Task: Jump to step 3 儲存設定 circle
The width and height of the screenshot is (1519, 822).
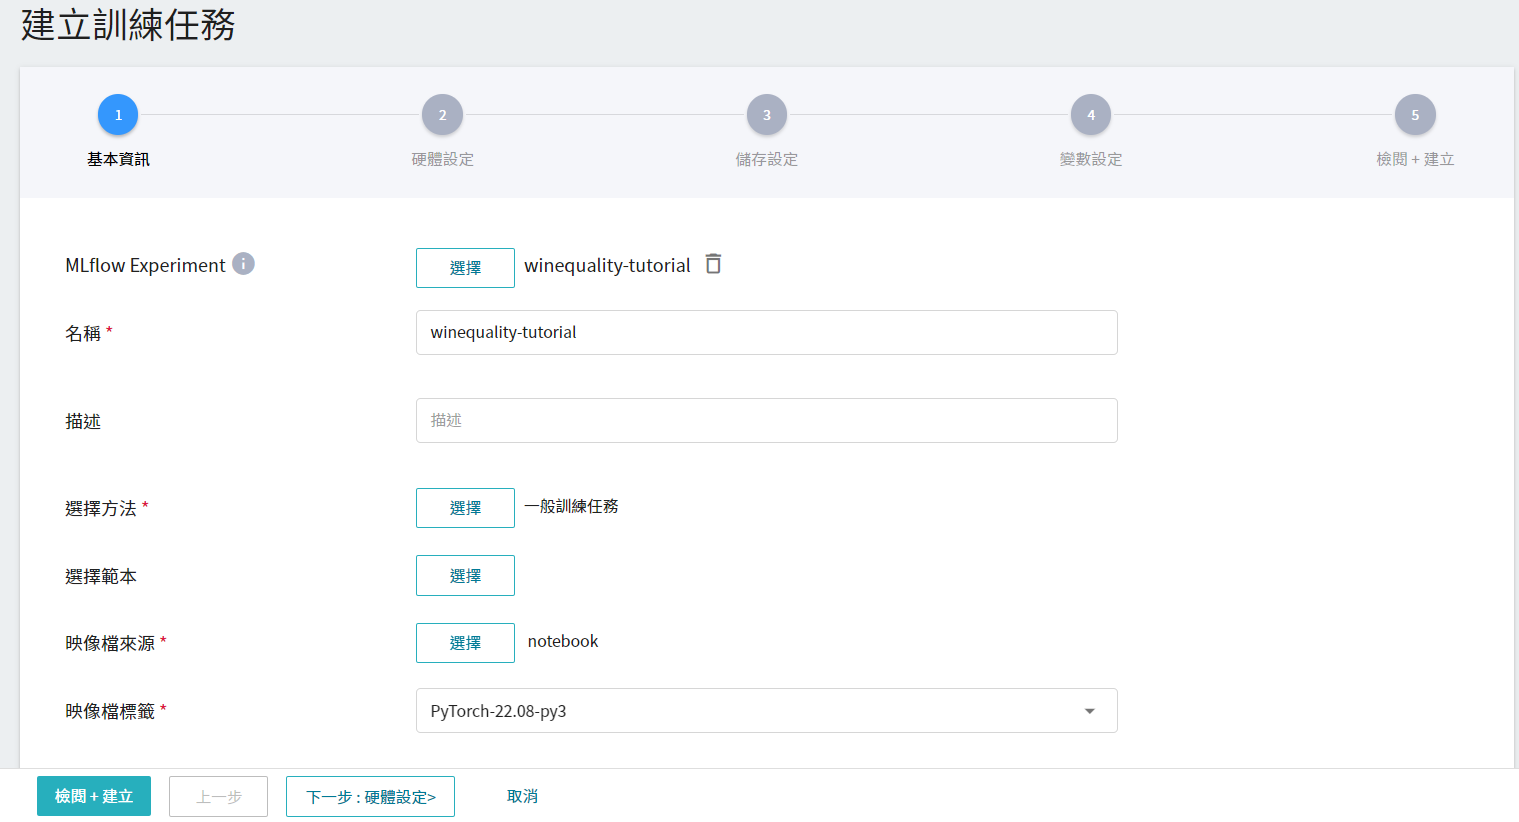Action: click(x=767, y=115)
